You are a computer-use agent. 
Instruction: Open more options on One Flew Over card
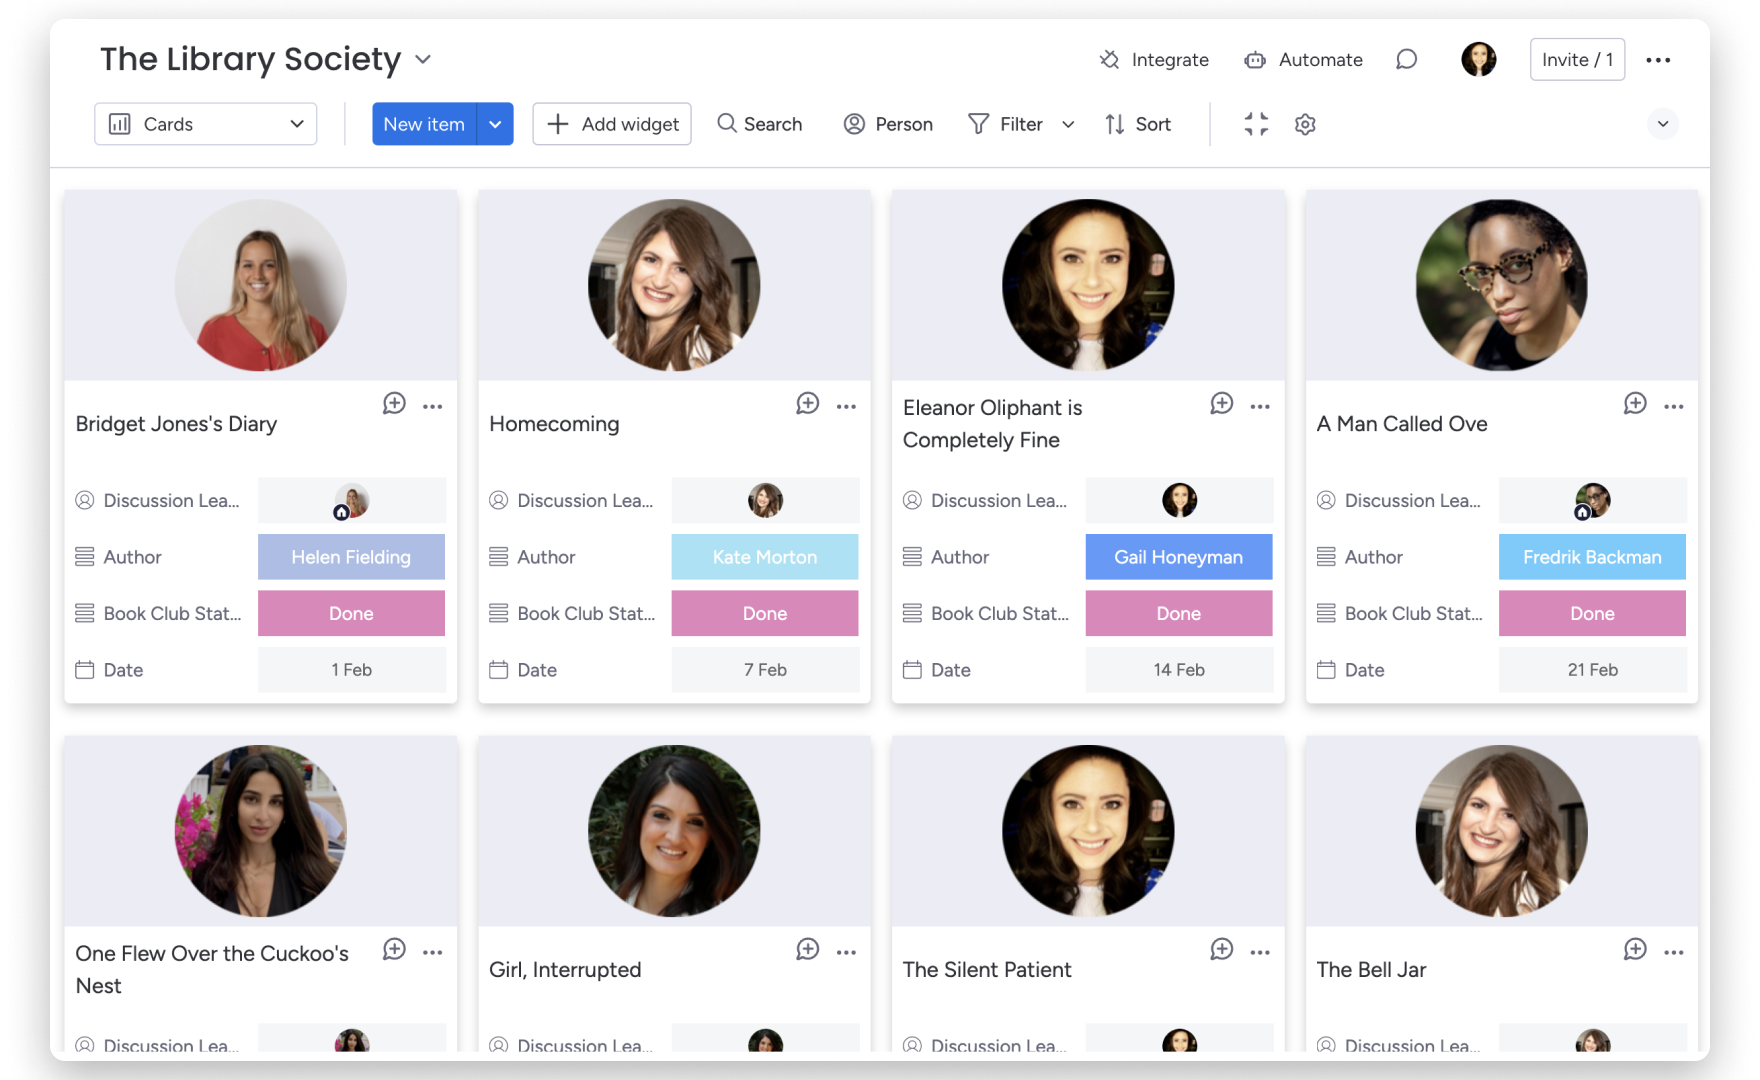pyautogui.click(x=432, y=952)
